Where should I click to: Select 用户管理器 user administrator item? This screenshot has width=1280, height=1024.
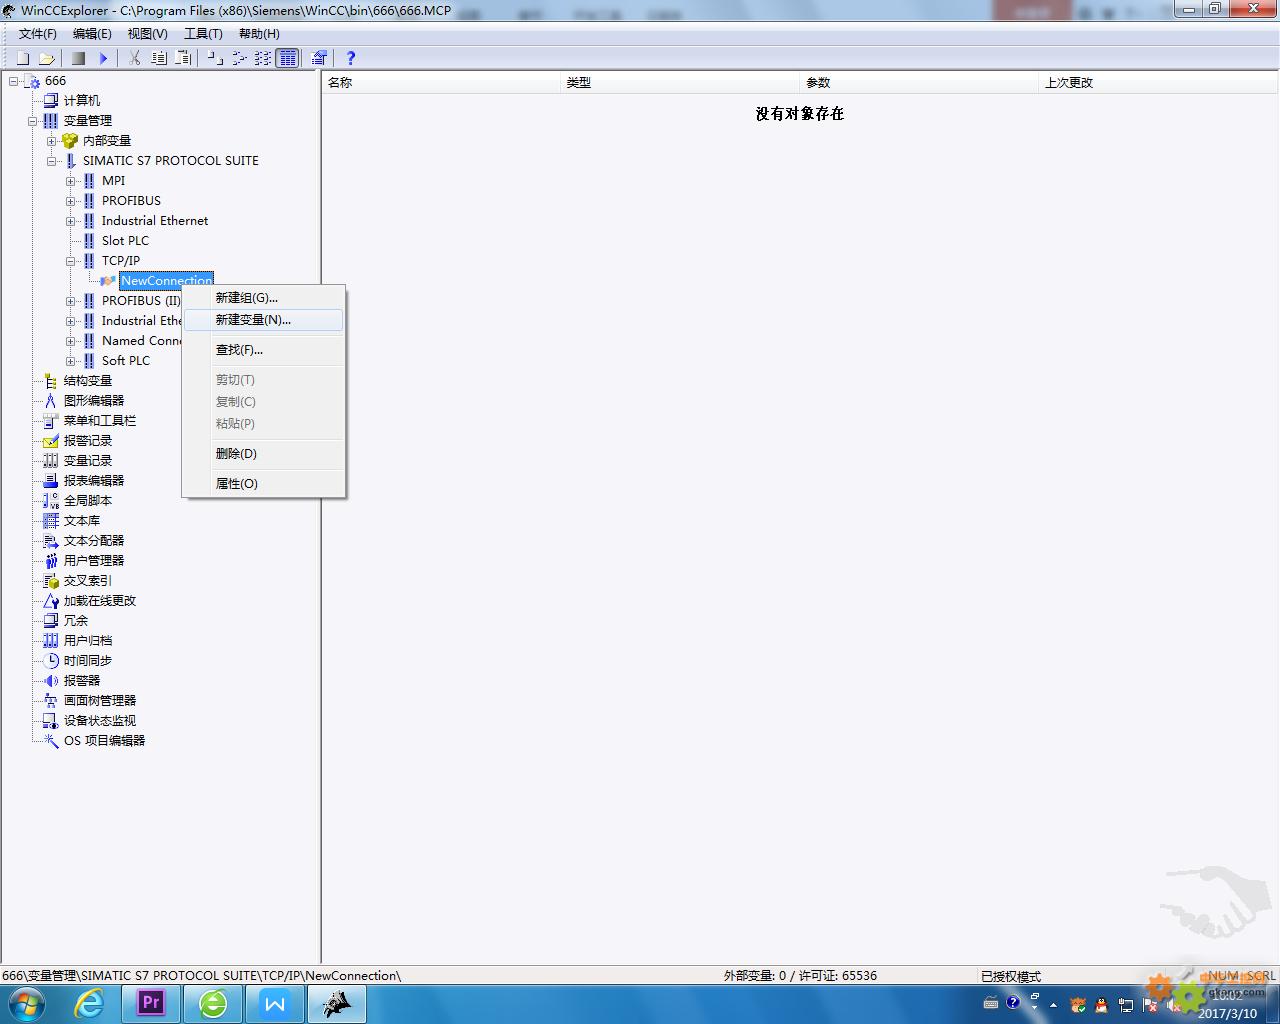93,561
